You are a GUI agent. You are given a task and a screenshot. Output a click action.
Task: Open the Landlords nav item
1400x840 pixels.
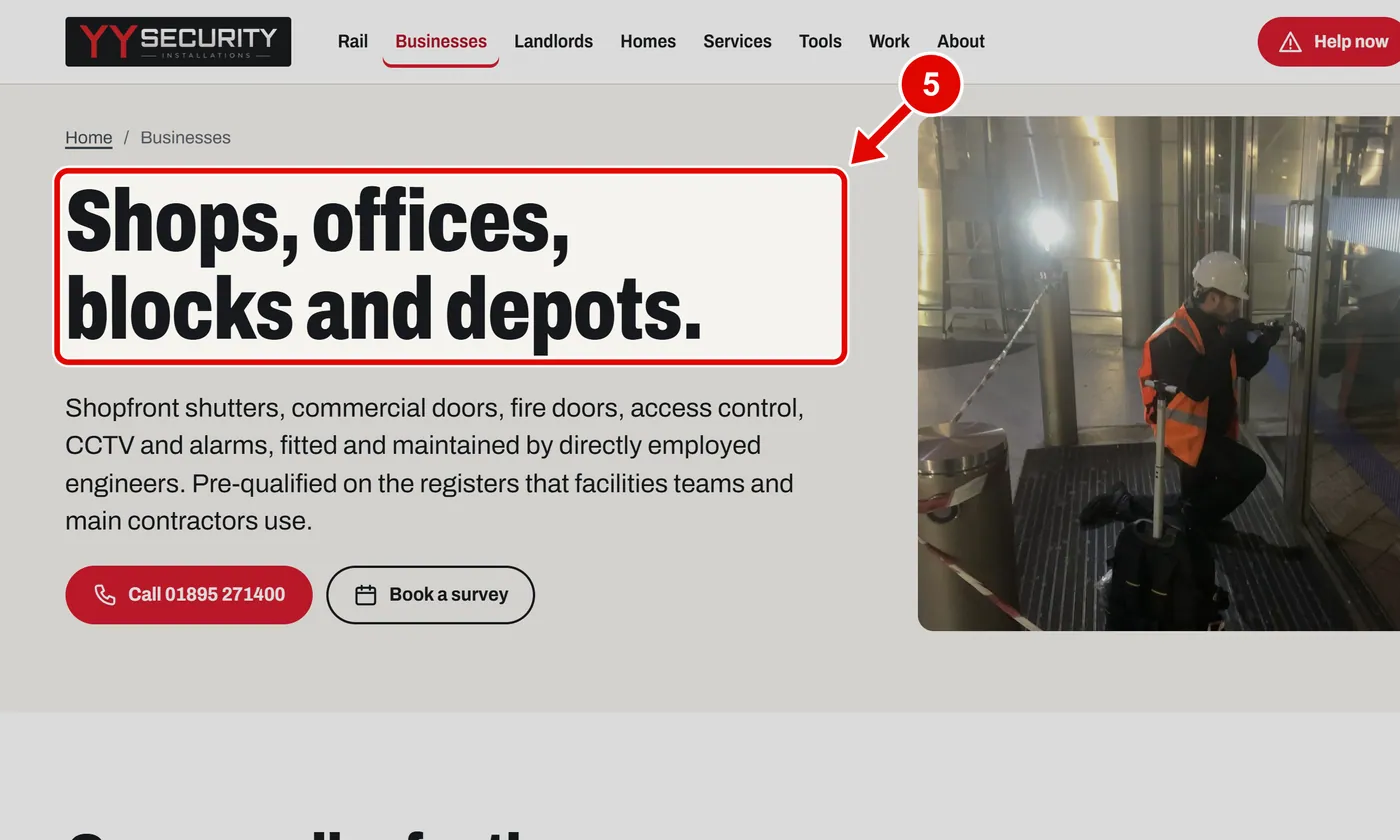[x=553, y=41]
